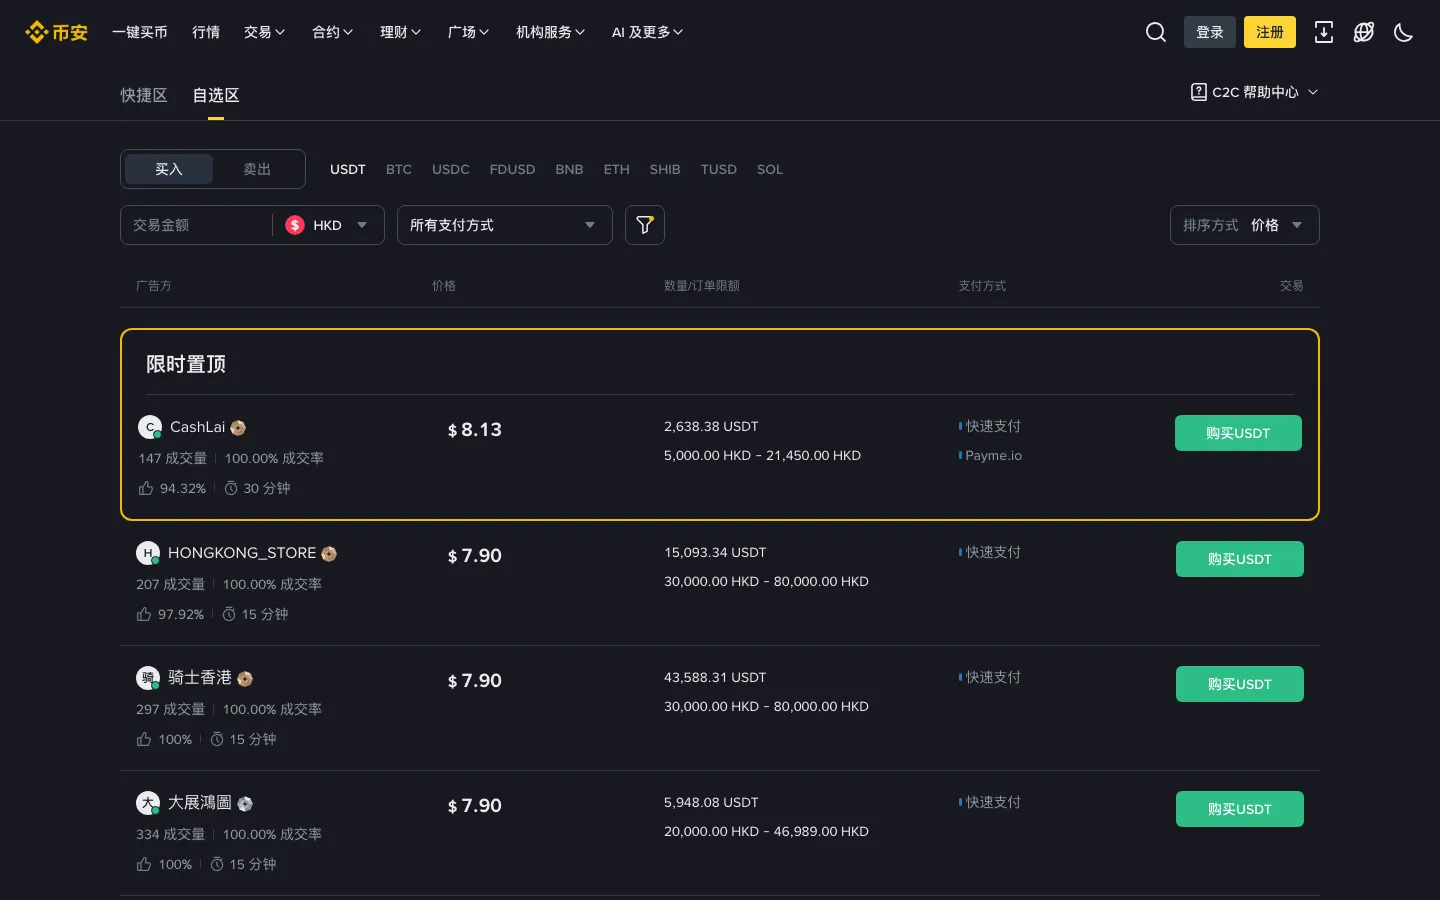The width and height of the screenshot is (1440, 900).
Task: Open the advertisement filter funnel icon
Action: pyautogui.click(x=645, y=225)
